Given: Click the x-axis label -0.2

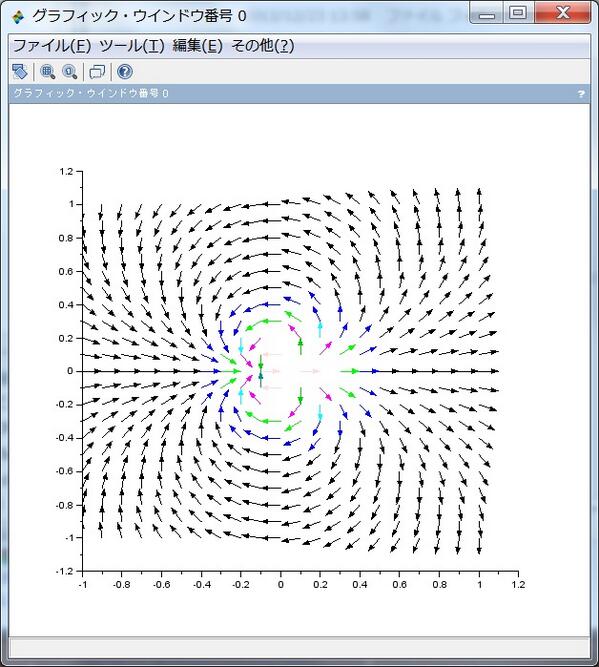Looking at the screenshot, I should (240, 585).
